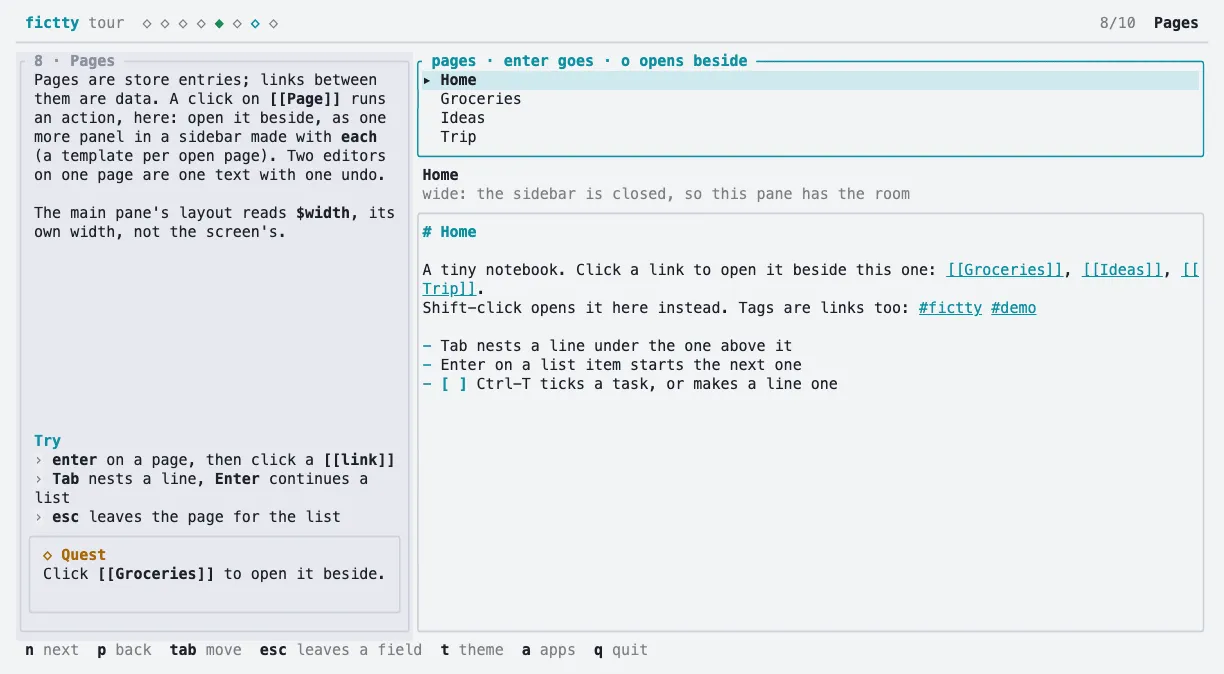Select Trip in the pages list
The width and height of the screenshot is (1224, 674).
point(810,137)
